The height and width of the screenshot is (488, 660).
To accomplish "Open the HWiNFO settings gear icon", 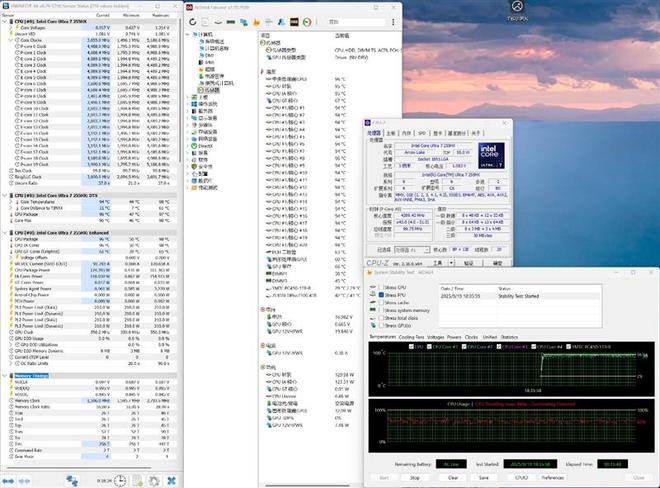I will click(x=152, y=480).
